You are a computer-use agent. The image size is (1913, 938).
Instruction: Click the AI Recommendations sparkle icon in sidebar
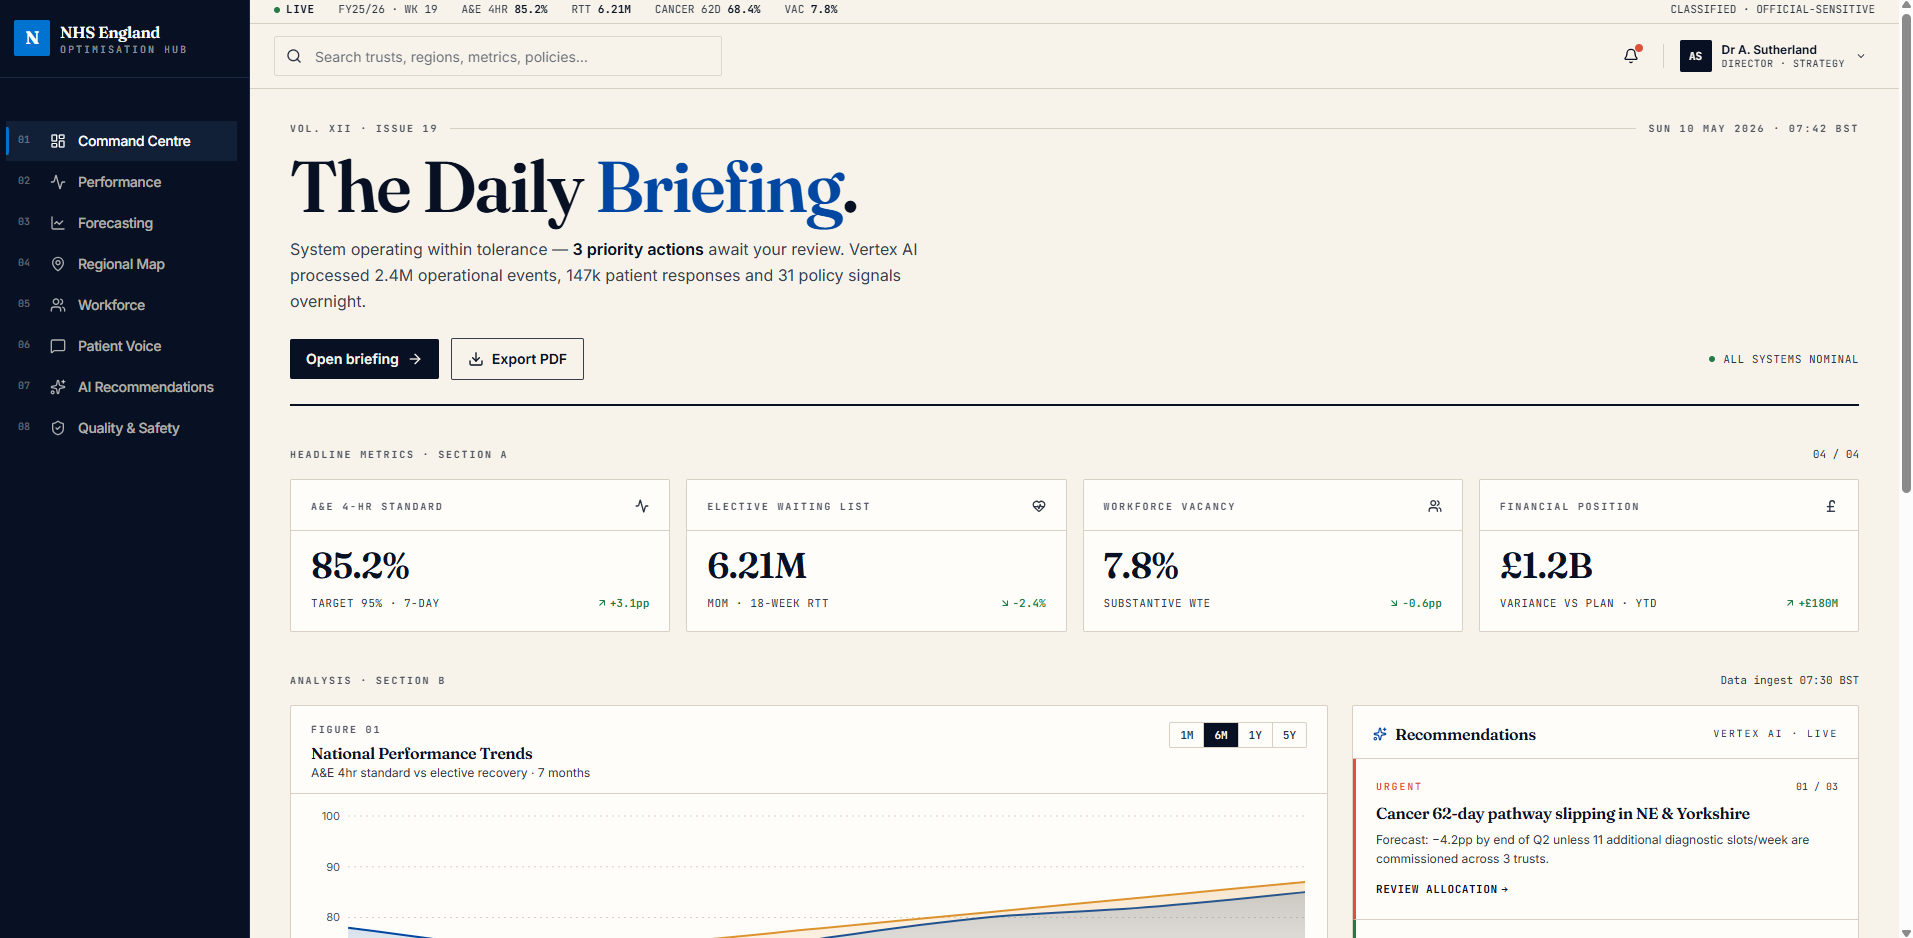point(58,387)
